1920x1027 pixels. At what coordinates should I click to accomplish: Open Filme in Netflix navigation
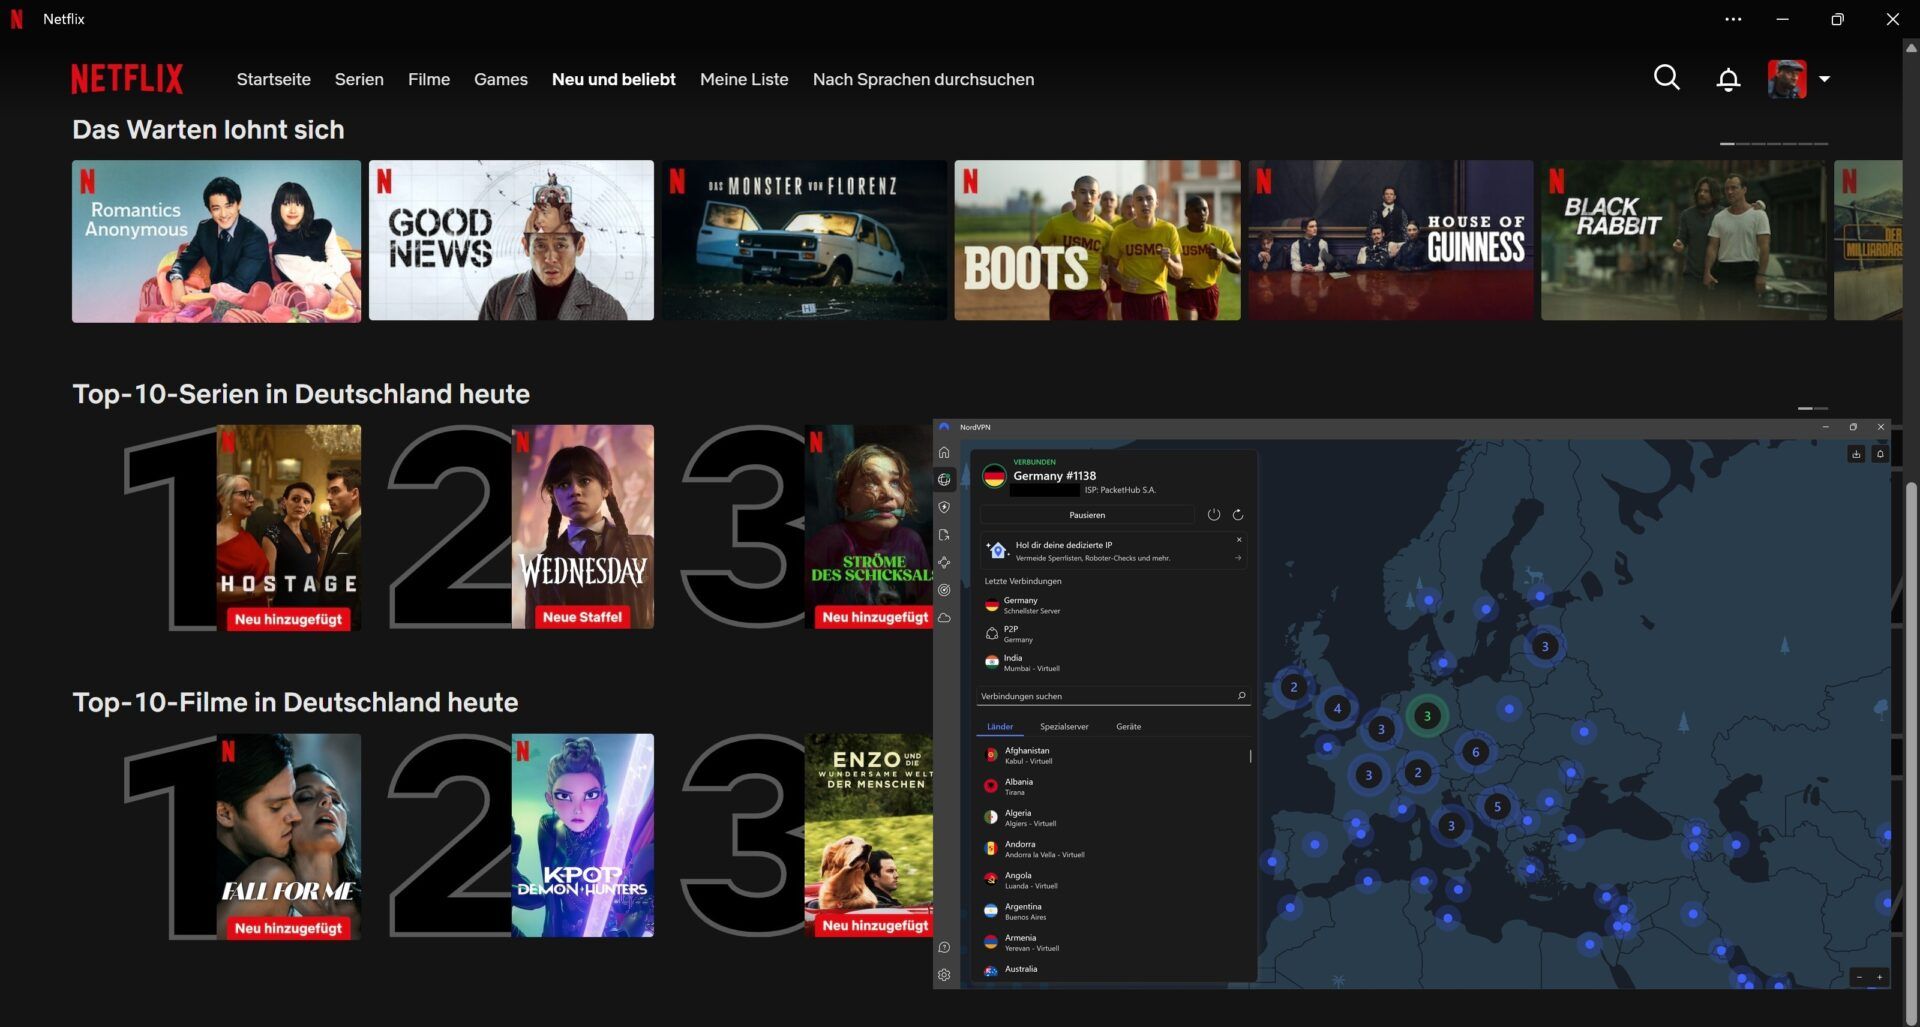[429, 79]
